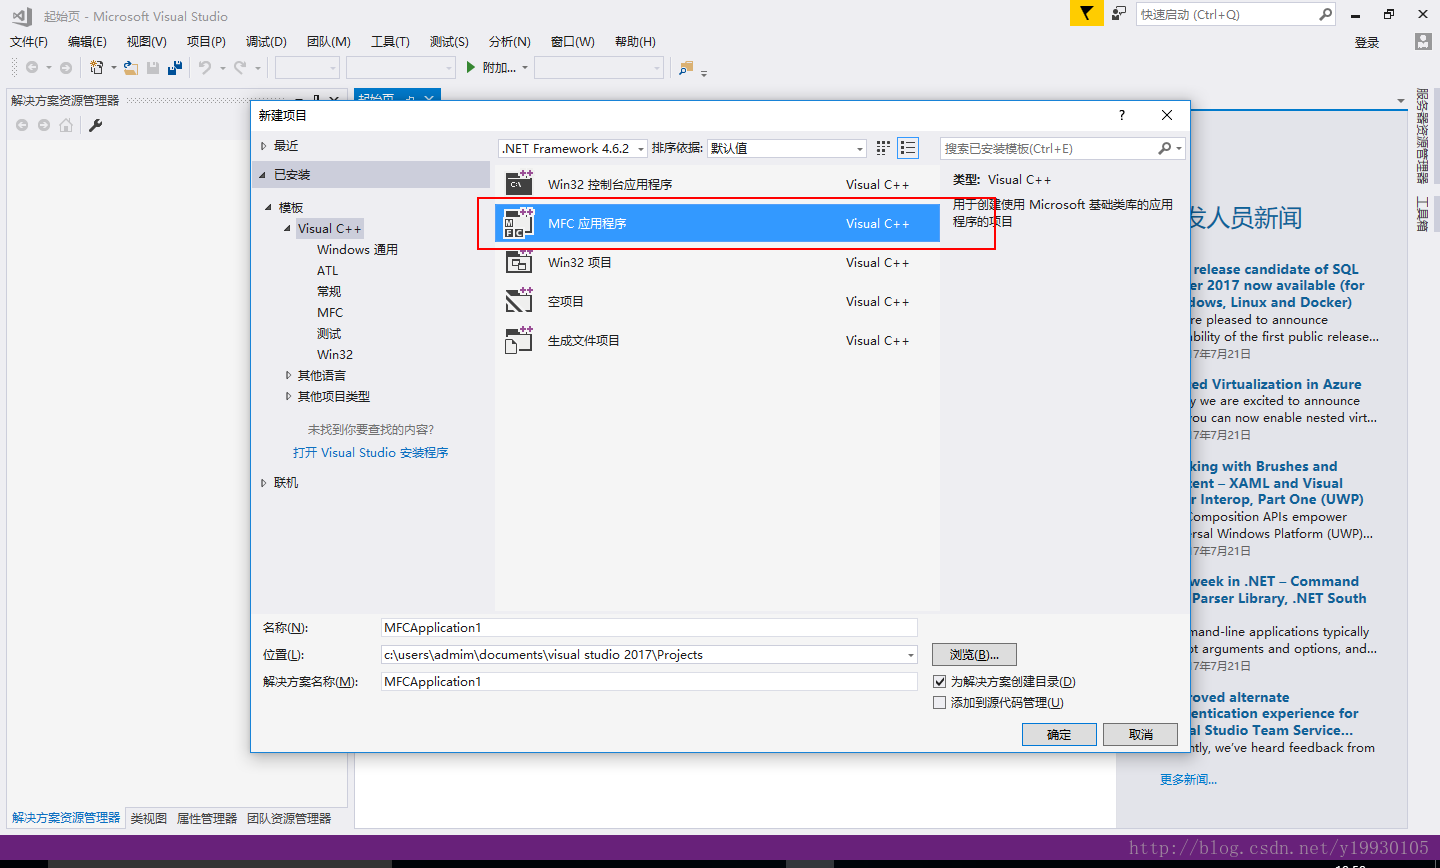Click the Redo toolbar icon
Screen dimensions: 1440x868
point(240,68)
